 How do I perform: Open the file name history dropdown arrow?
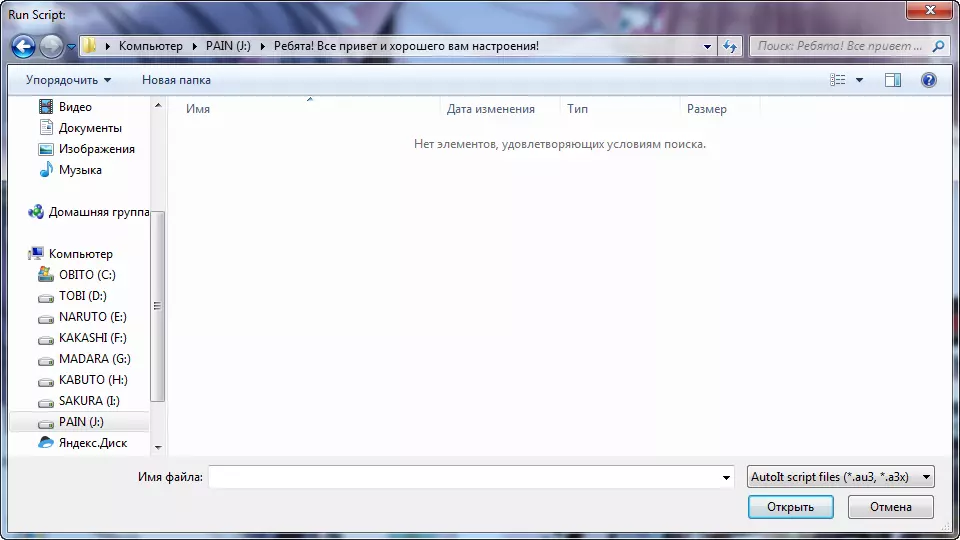pos(726,477)
